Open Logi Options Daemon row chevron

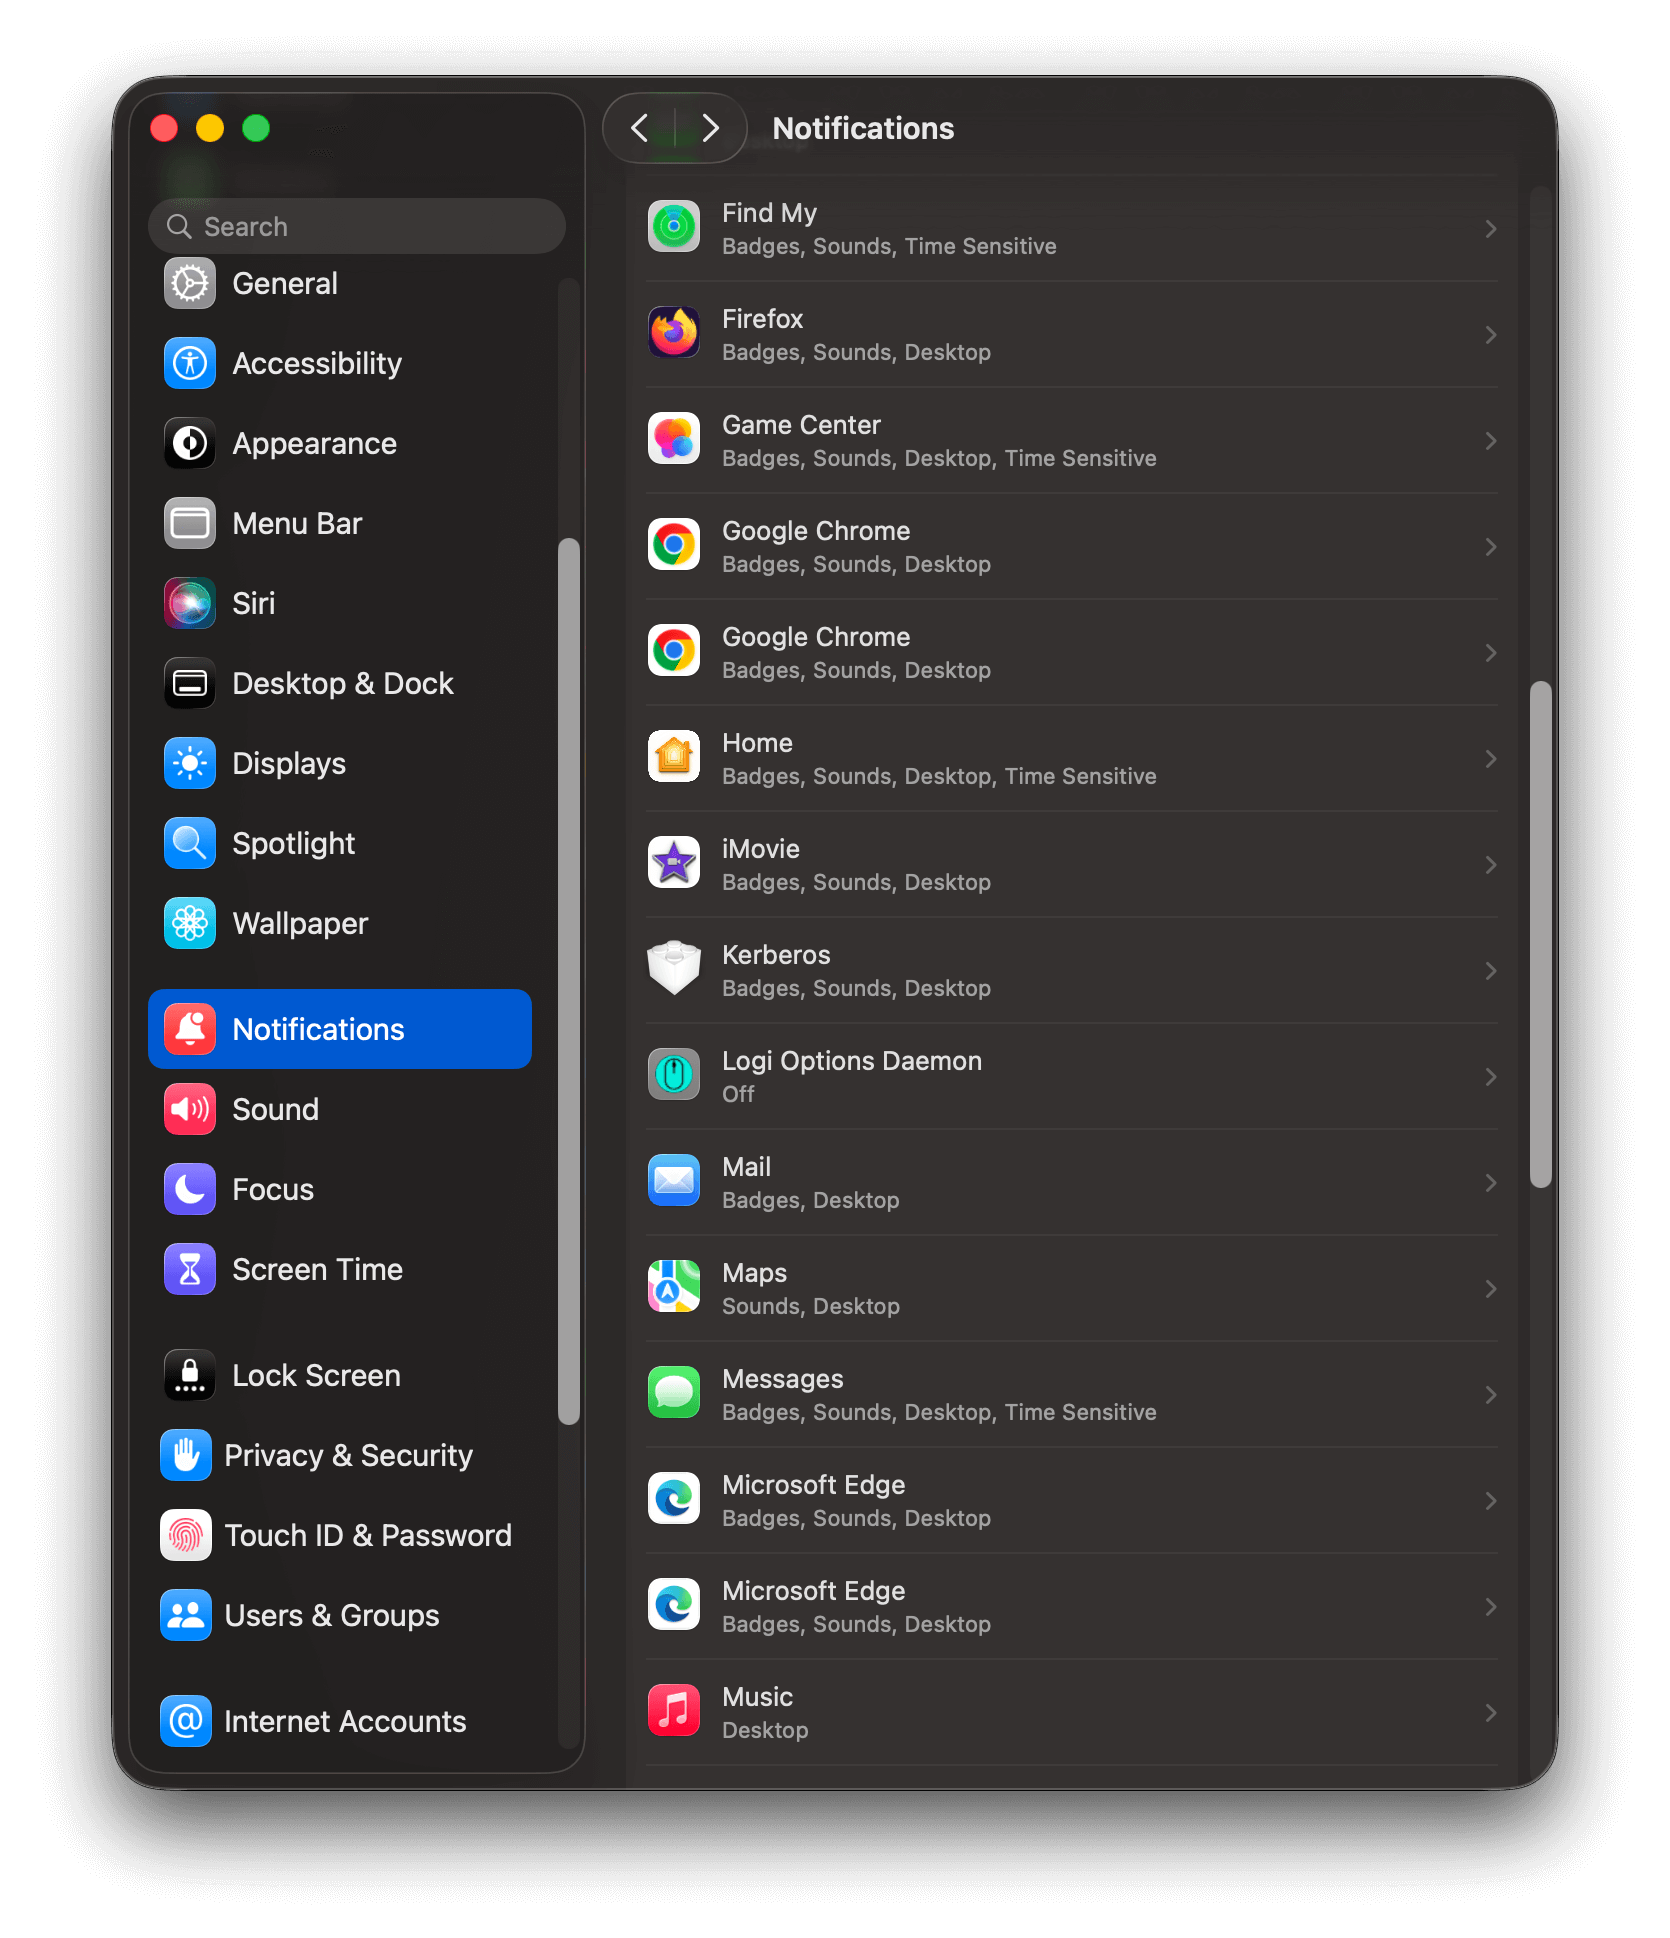[1490, 1077]
